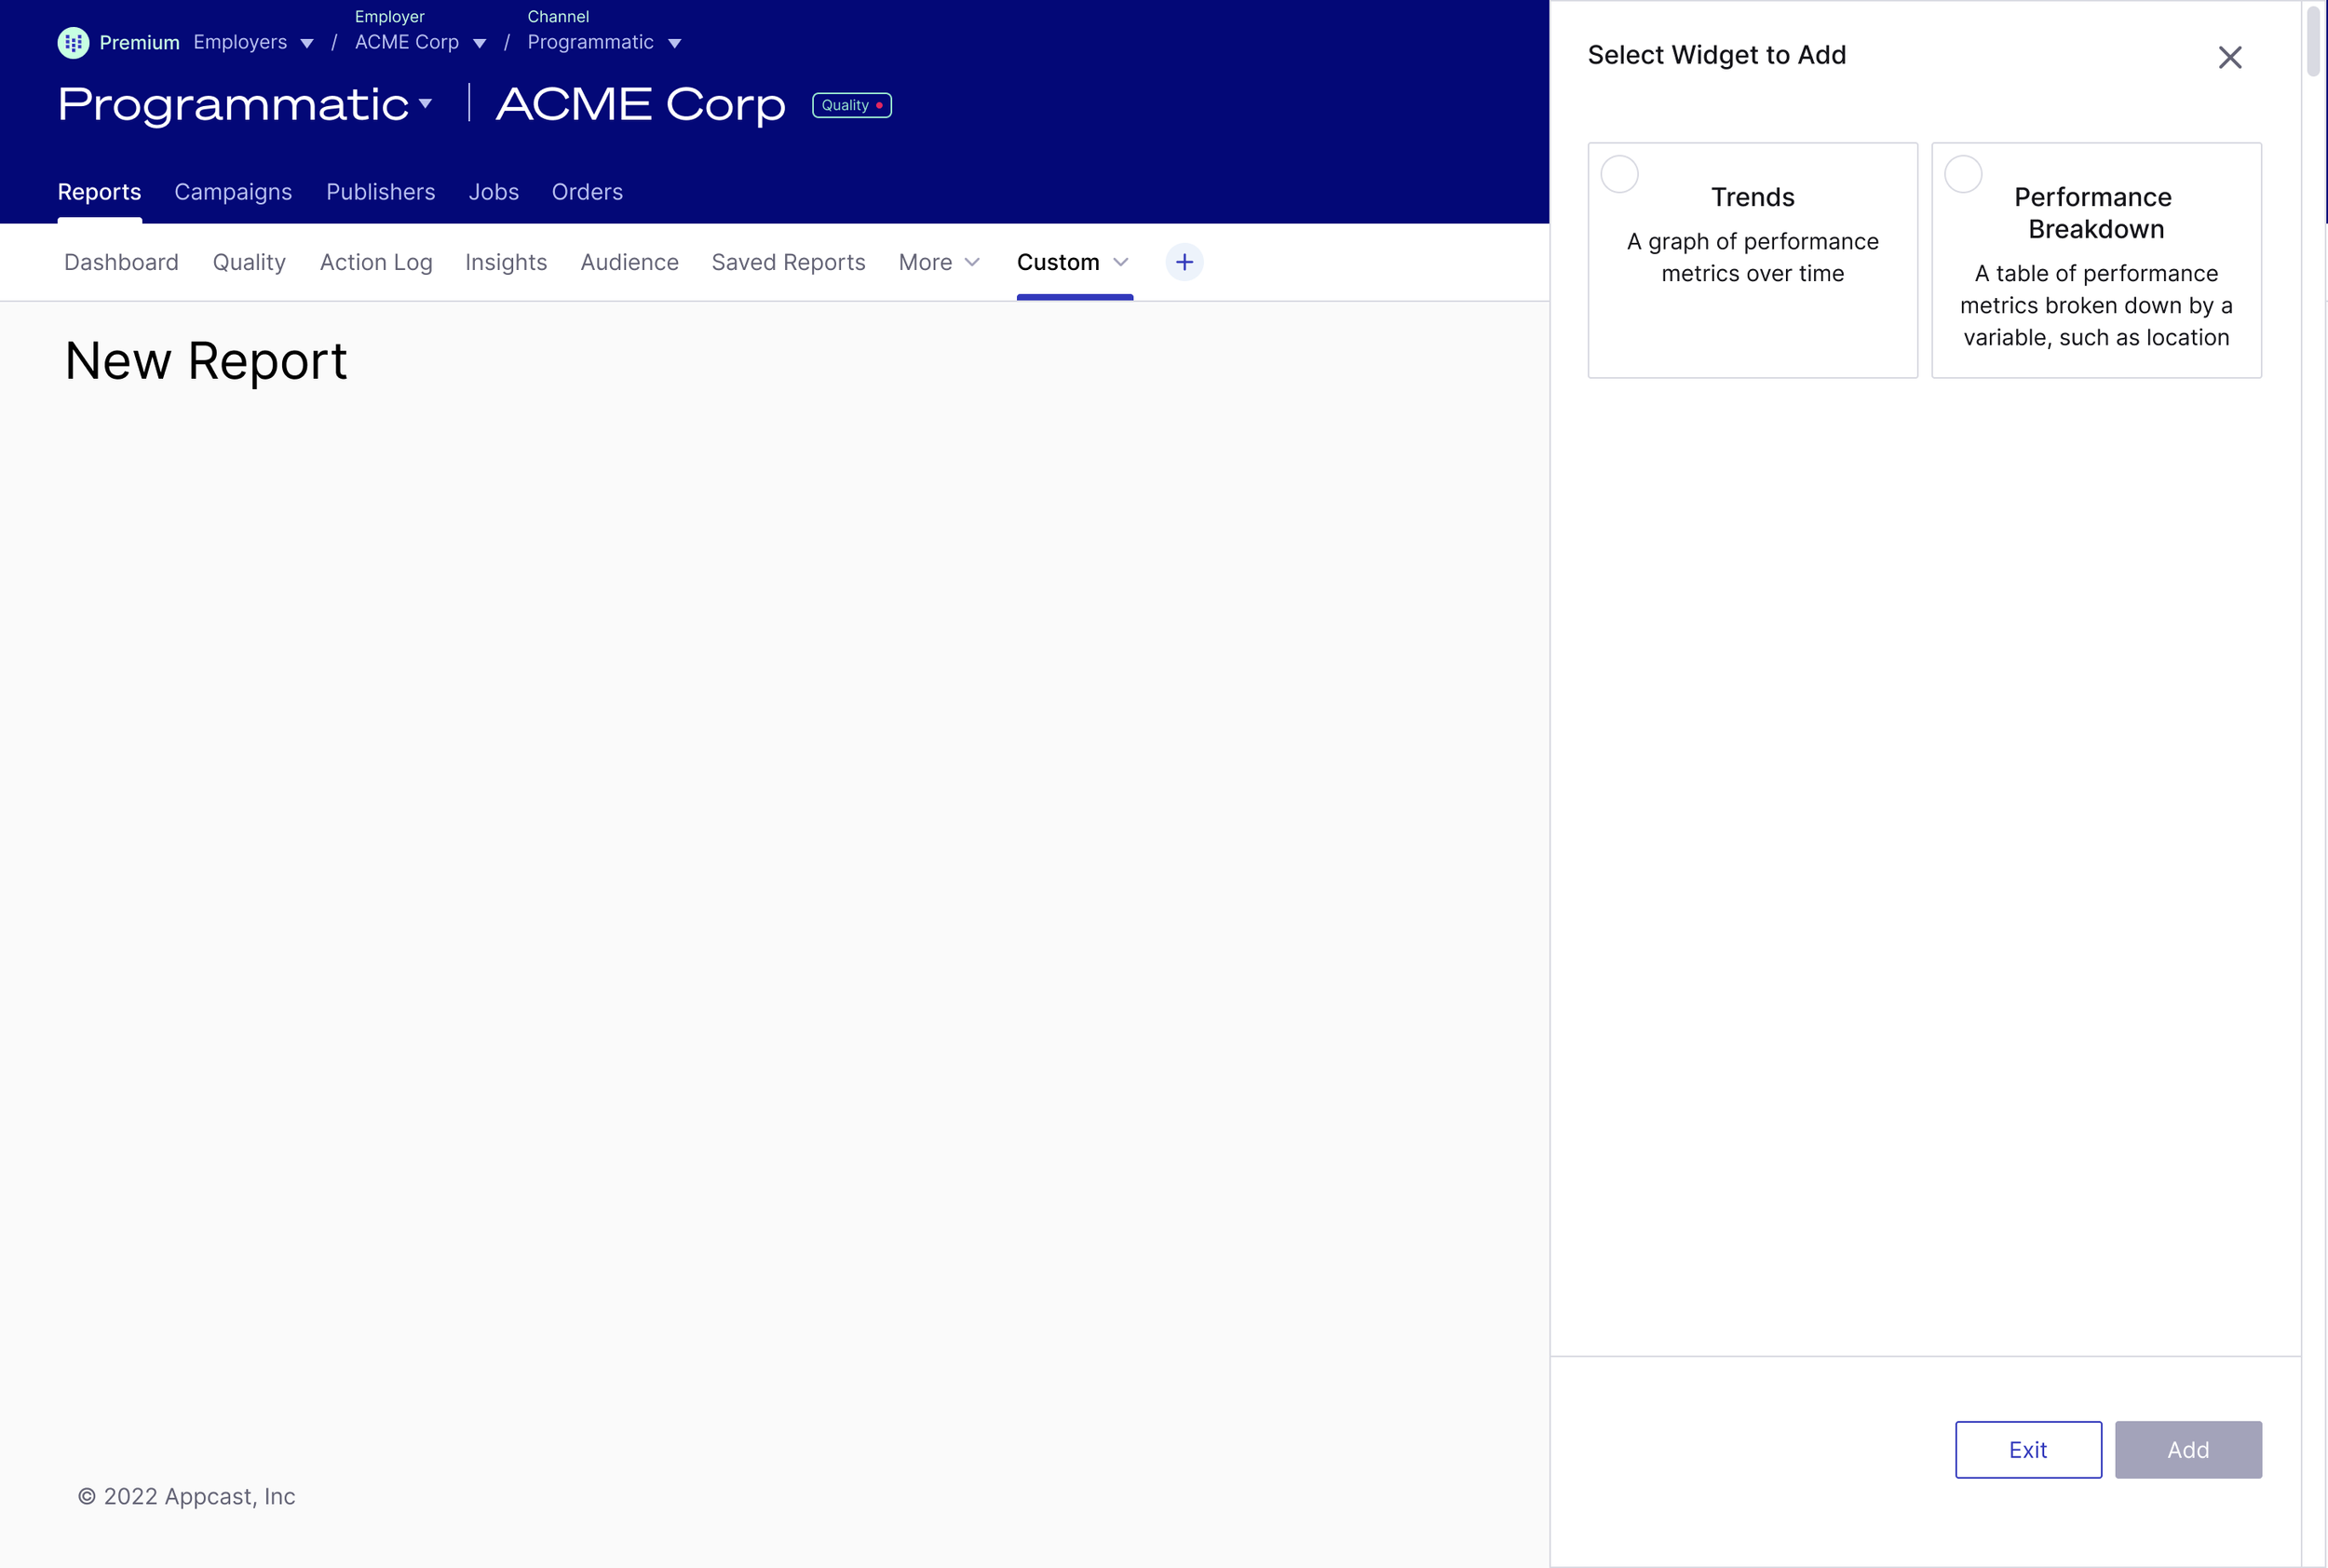Click the panel's vertical scrollbar
Image resolution: width=2328 pixels, height=1568 pixels.
(x=2313, y=40)
